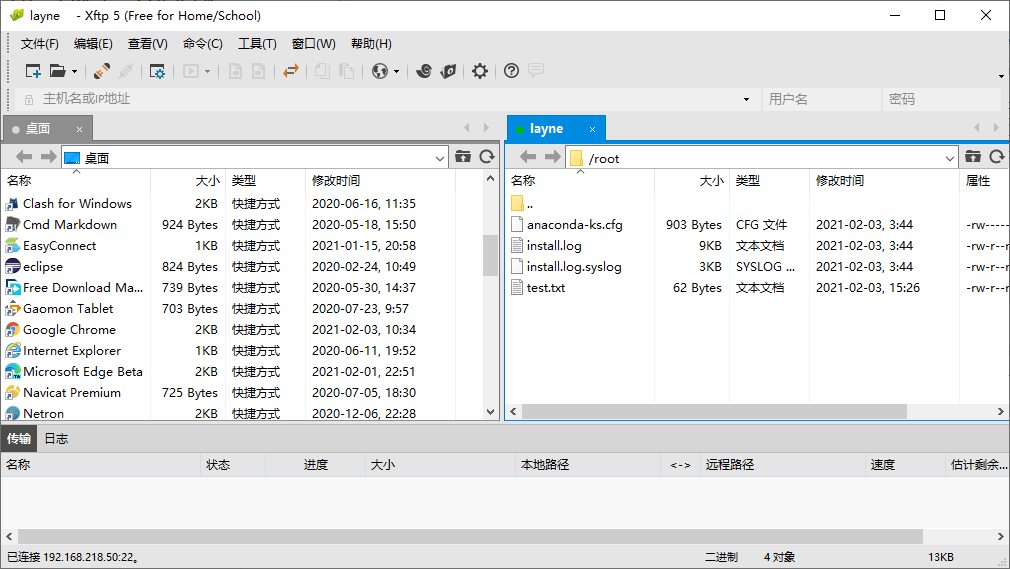The image size is (1010, 569).
Task: Click the New Session toolbar icon
Action: (33, 71)
